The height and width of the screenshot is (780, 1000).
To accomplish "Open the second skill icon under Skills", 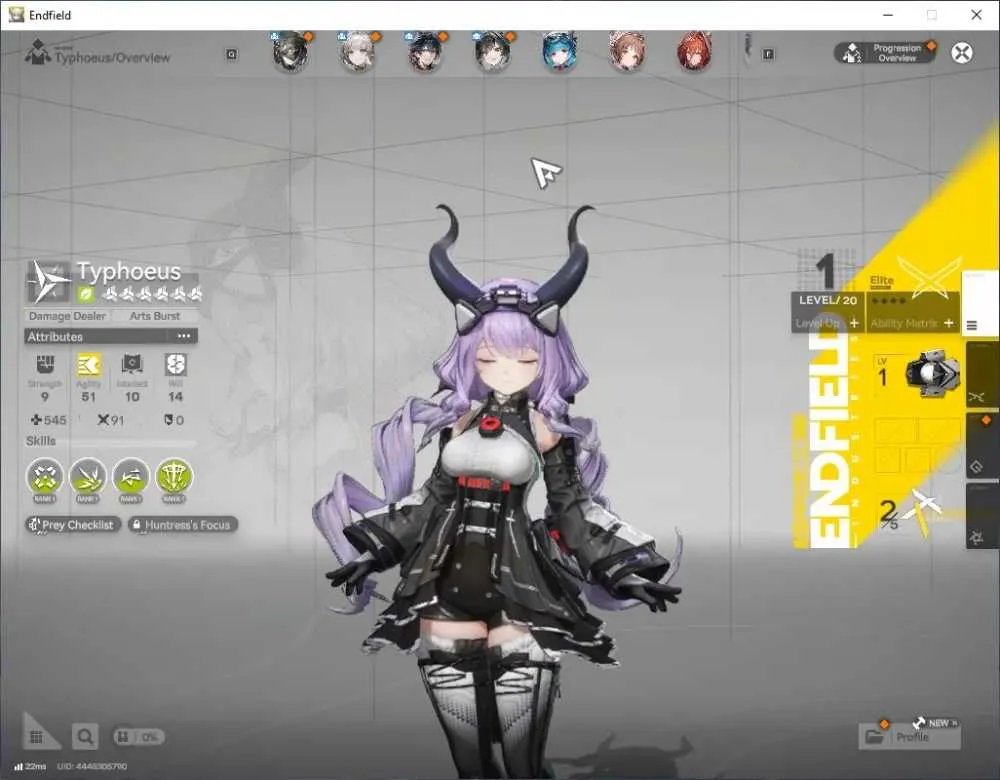I will click(88, 477).
